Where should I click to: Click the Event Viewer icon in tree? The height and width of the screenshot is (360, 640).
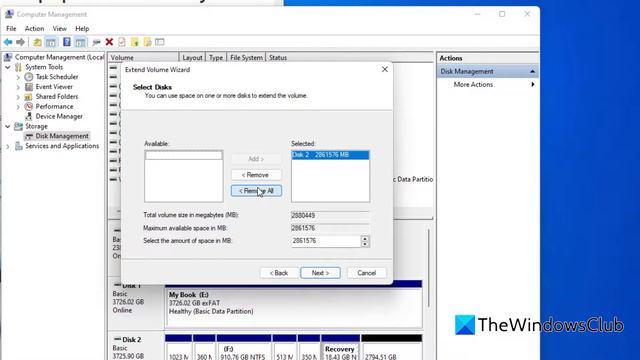[29, 87]
